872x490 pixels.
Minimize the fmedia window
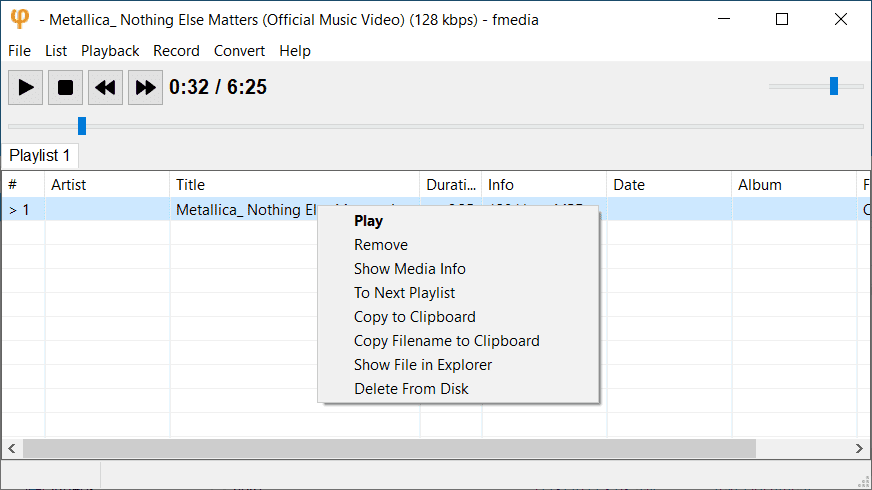[724, 19]
